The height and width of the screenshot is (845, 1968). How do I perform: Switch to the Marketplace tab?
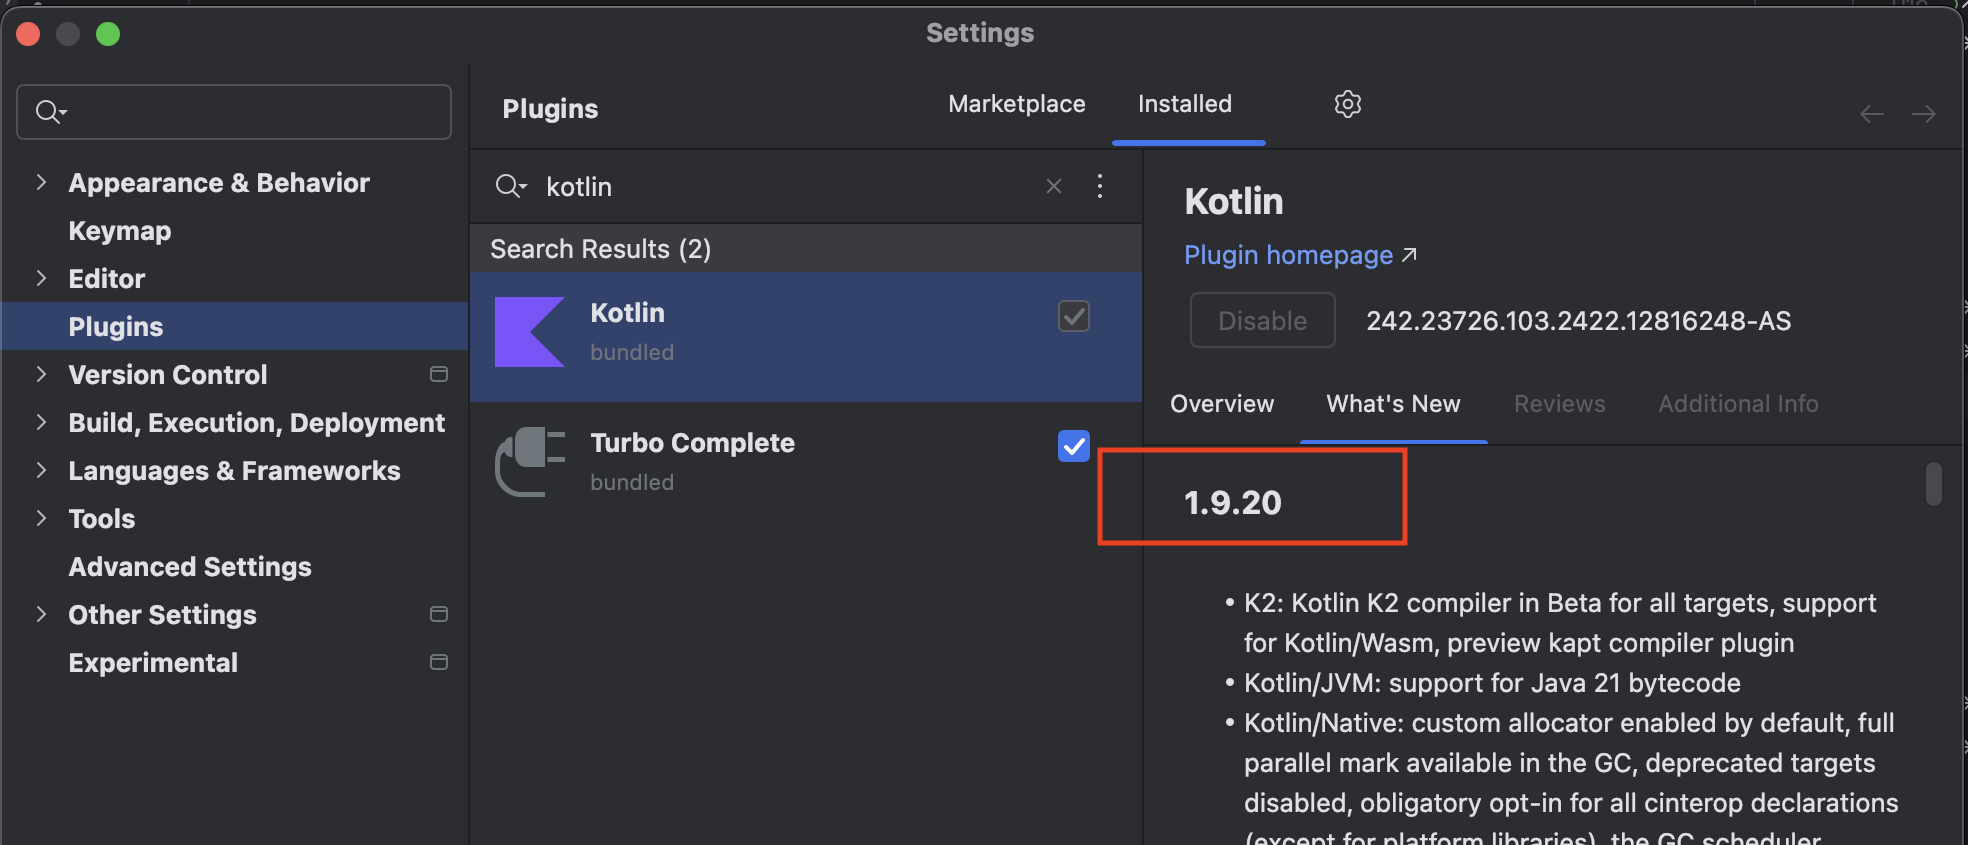pos(1017,104)
